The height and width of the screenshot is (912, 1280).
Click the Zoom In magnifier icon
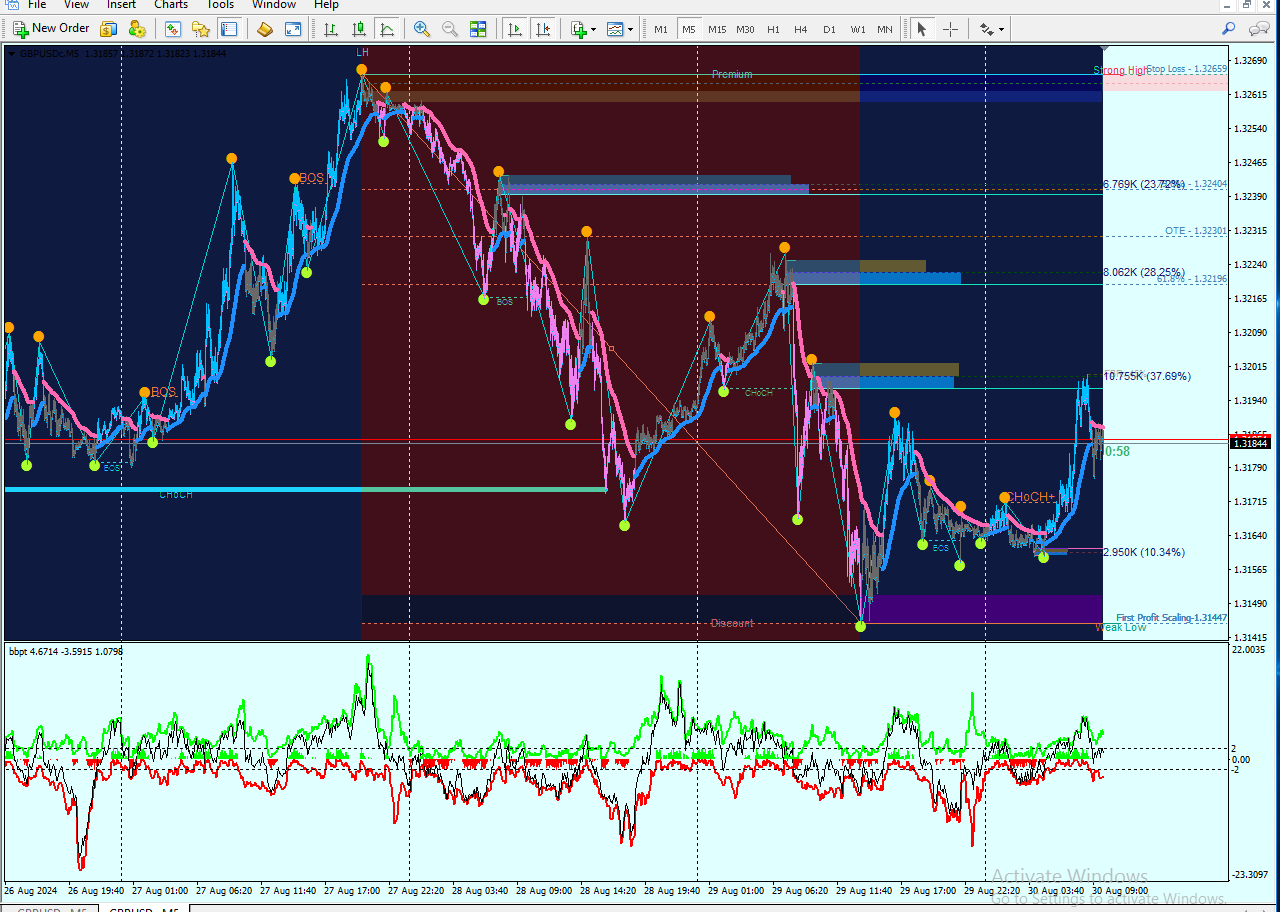422,29
